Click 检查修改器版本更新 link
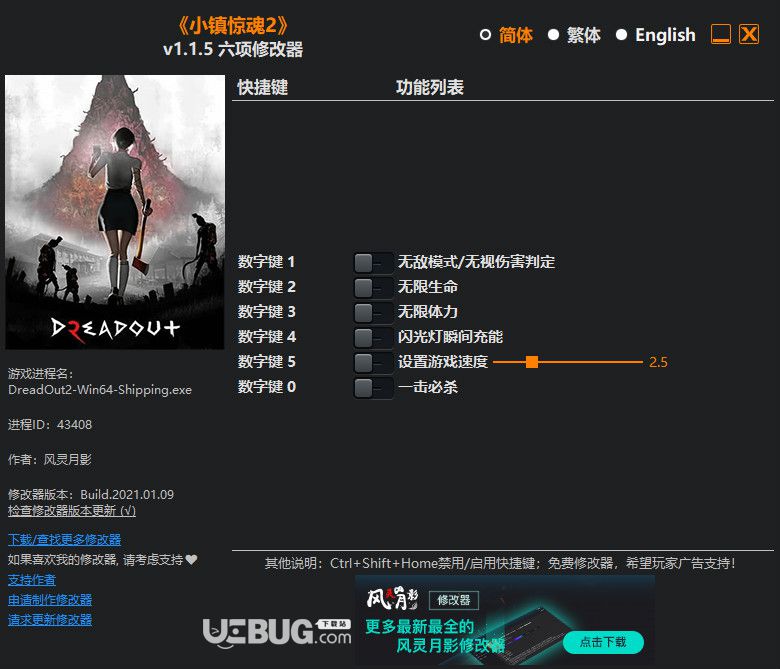Screen dimensions: 780x669 pos(72,511)
